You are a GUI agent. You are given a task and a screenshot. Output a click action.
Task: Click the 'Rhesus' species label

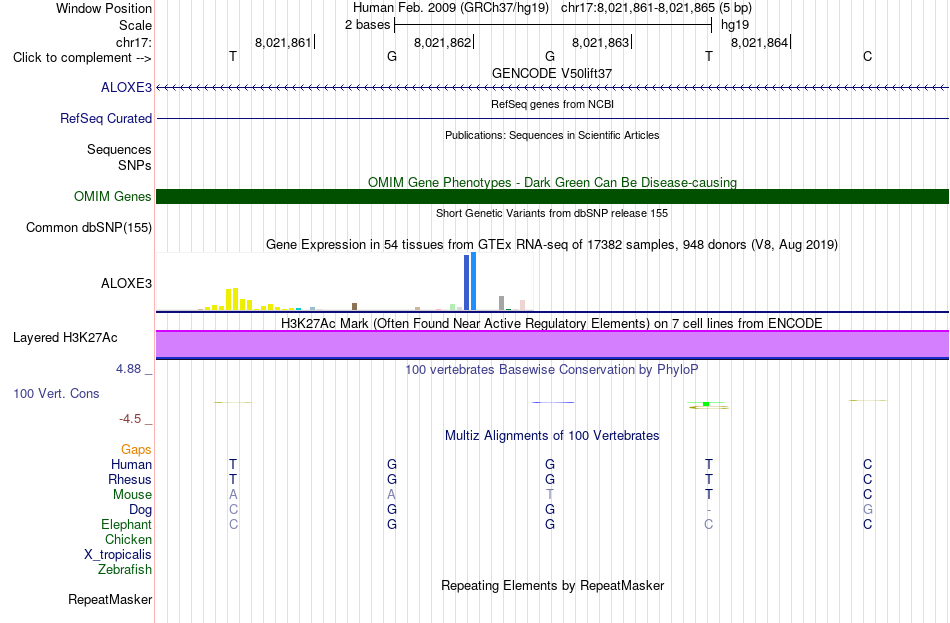[130, 479]
